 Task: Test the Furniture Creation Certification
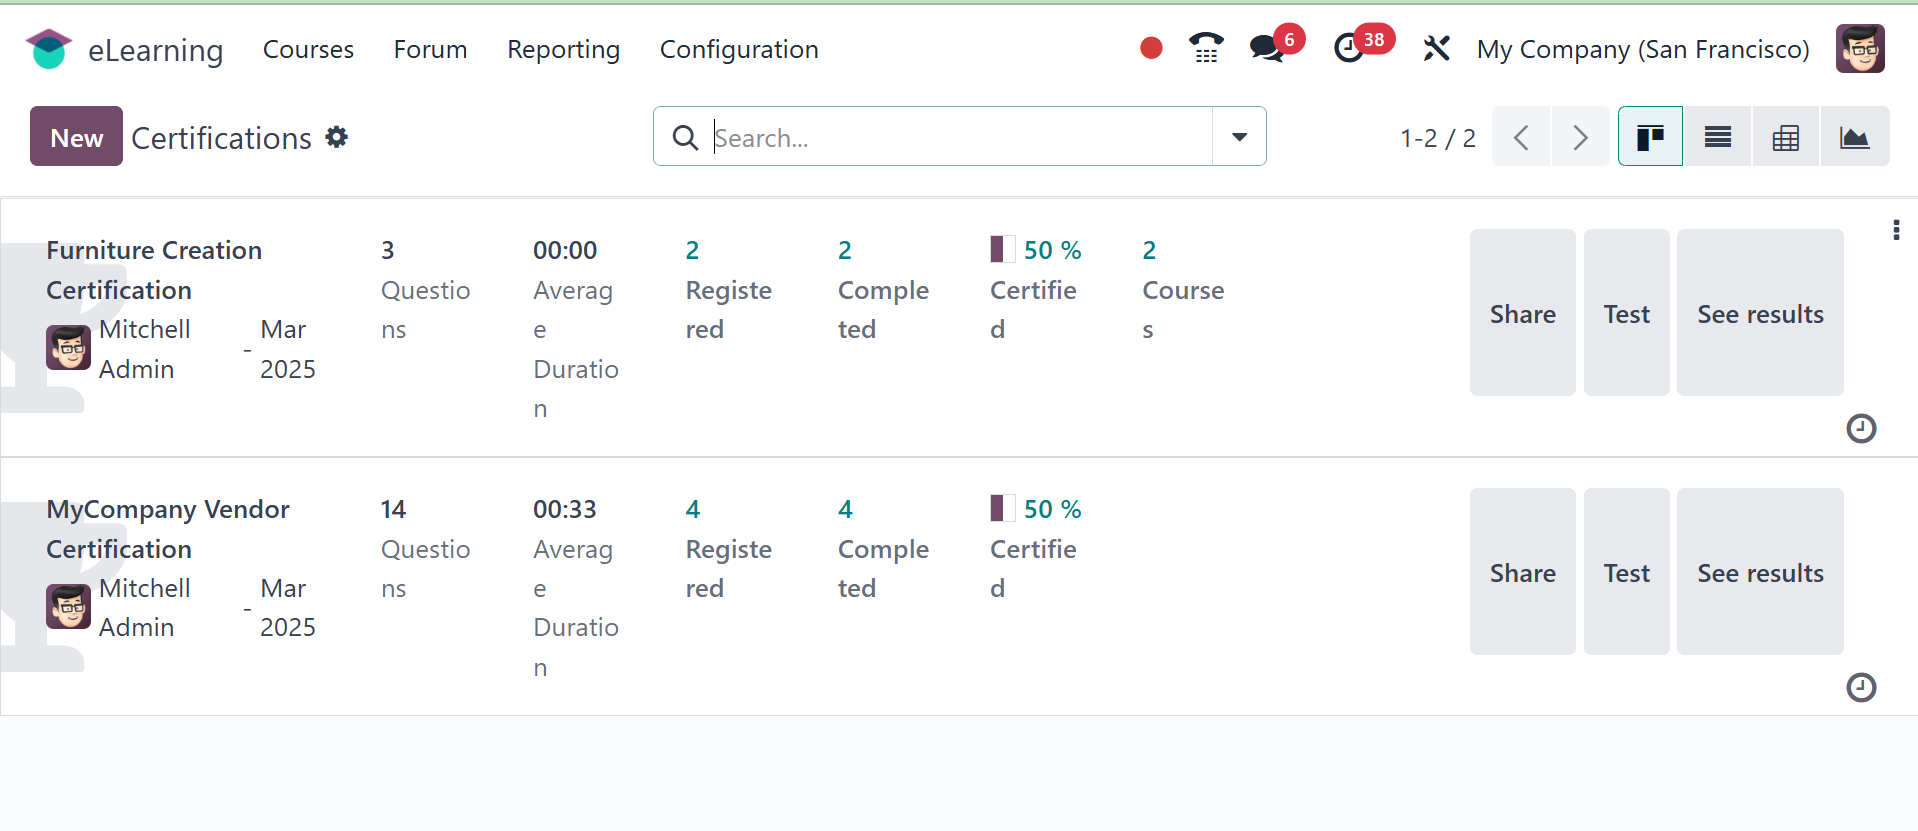coord(1627,313)
